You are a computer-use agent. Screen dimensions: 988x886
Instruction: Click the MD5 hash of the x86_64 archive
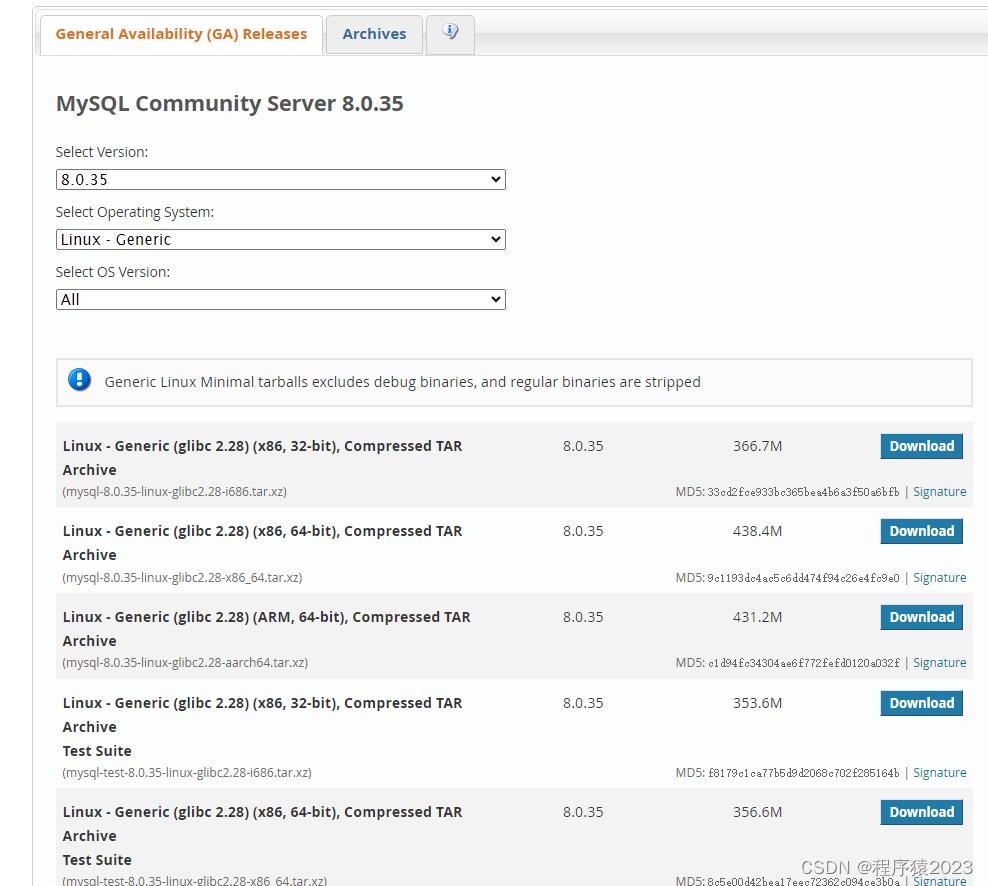point(803,578)
